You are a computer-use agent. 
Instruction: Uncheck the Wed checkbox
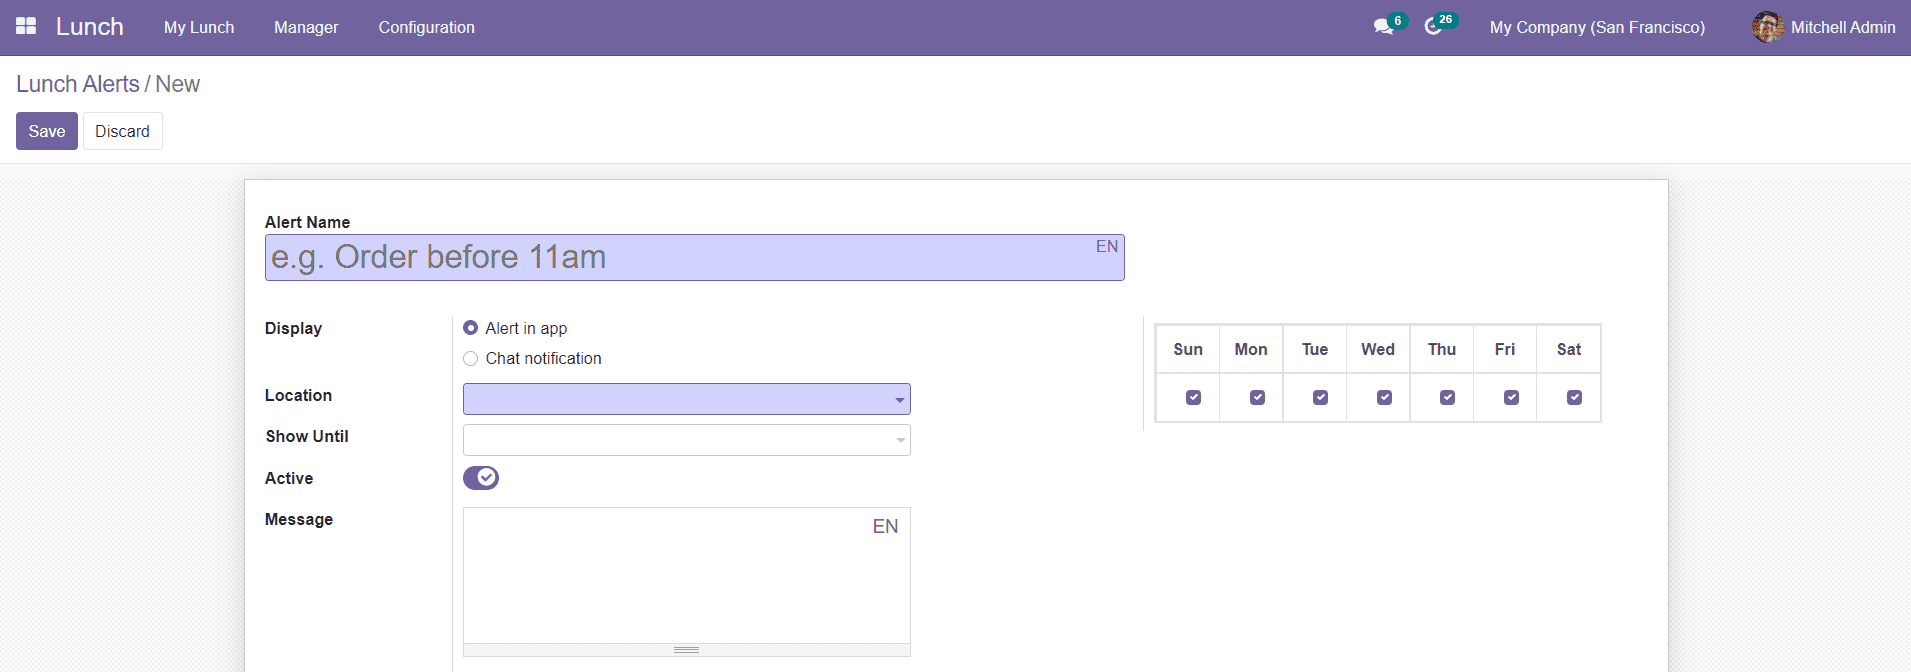(x=1384, y=398)
